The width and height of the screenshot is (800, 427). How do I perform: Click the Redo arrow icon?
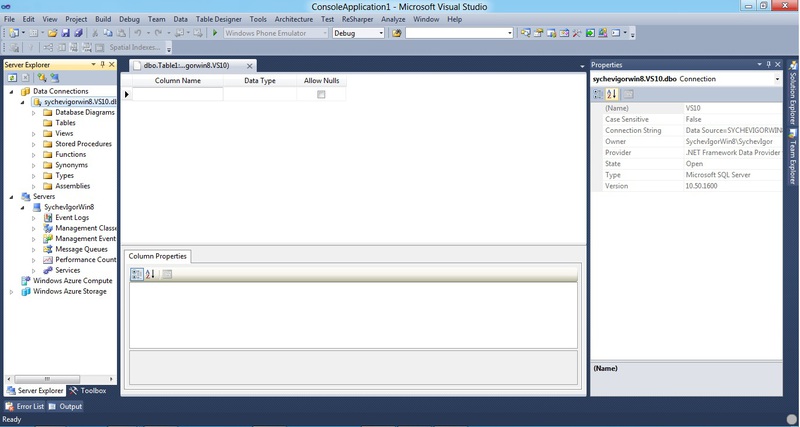pyautogui.click(x=158, y=33)
